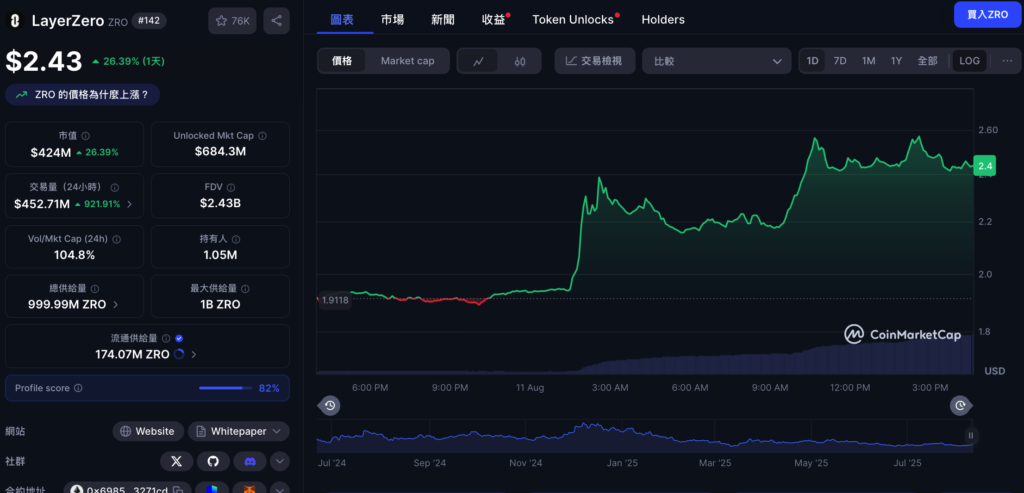Click the 買入 ZRO buy button

(x=986, y=15)
